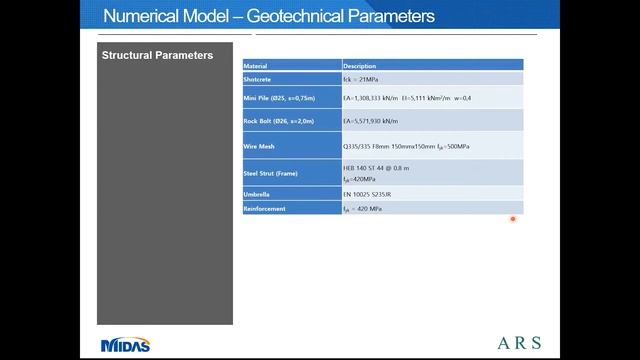640x360 pixels.
Task: Click the HEB 140 ST 44 description cell
Action: click(x=433, y=173)
